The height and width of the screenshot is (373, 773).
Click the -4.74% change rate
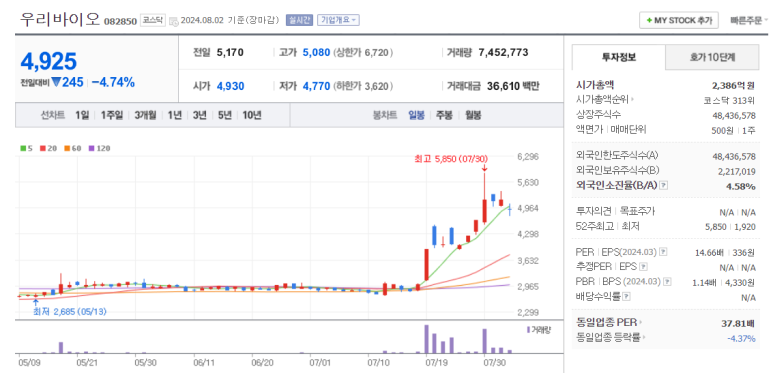(113, 82)
